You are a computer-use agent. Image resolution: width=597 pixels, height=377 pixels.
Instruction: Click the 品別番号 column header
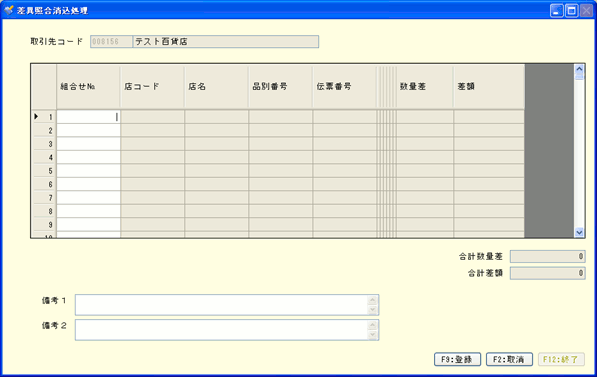(281, 86)
